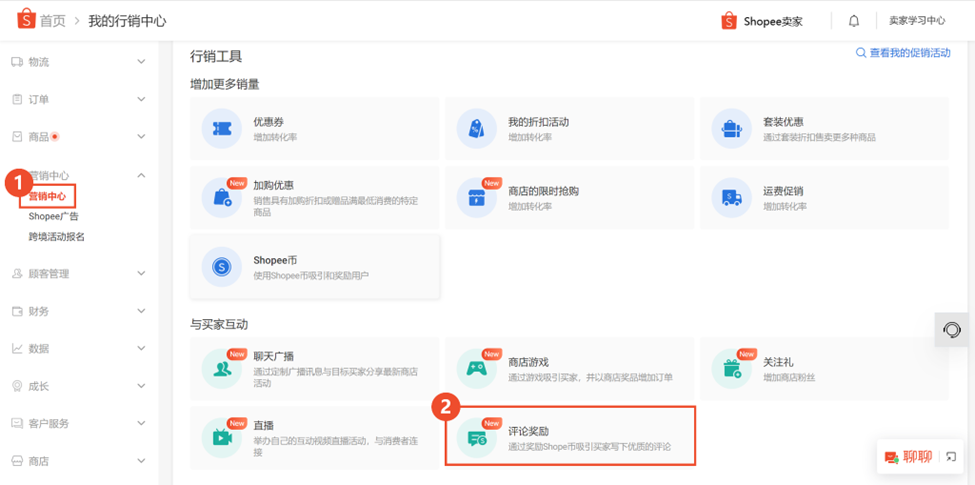Open the 优惠券 voucher tool icon
This screenshot has height=485, width=975.
click(221, 129)
